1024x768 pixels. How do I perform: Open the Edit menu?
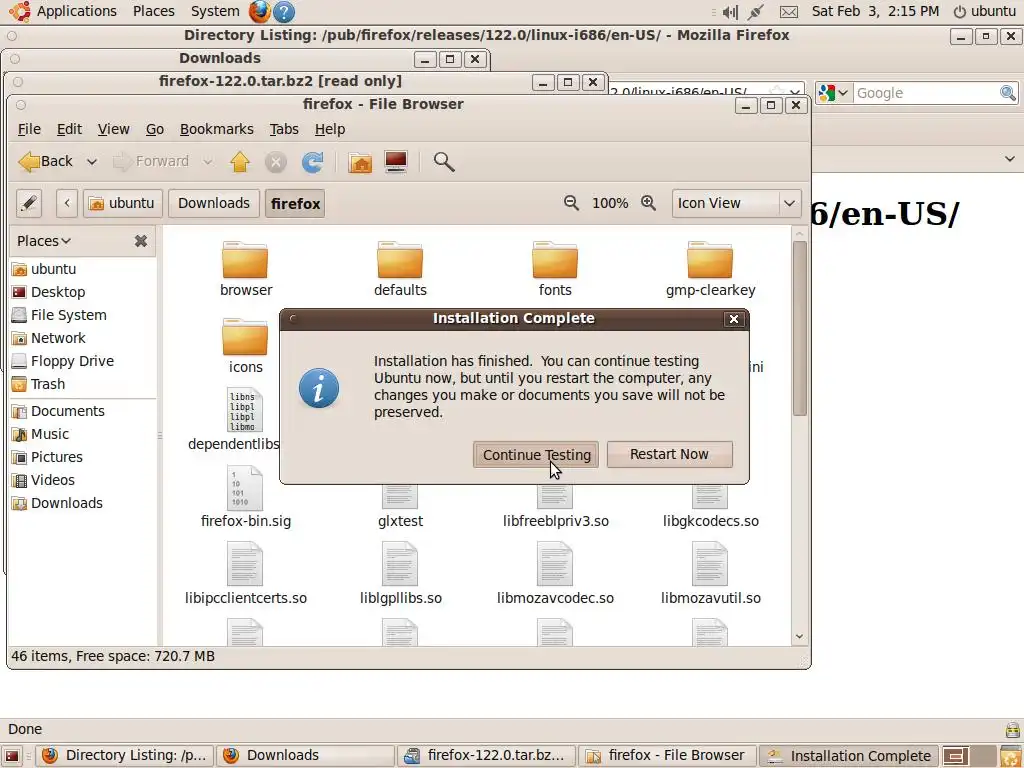[69, 129]
